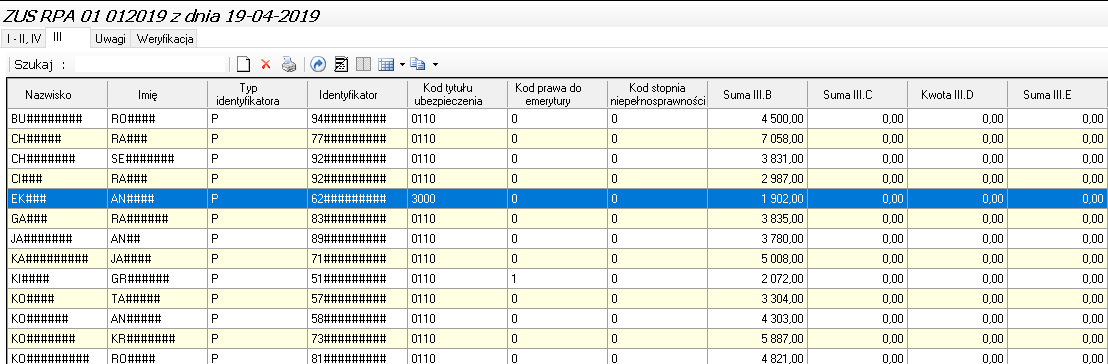Click the gray columns layout icon
This screenshot has height=364, width=1108.
(x=363, y=65)
